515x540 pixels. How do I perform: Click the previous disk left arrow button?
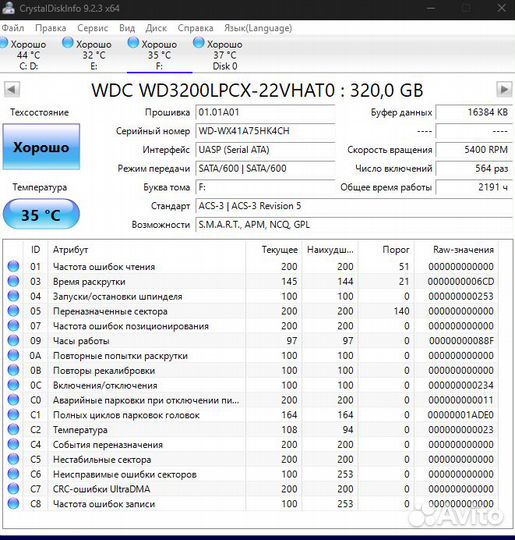click(x=12, y=90)
